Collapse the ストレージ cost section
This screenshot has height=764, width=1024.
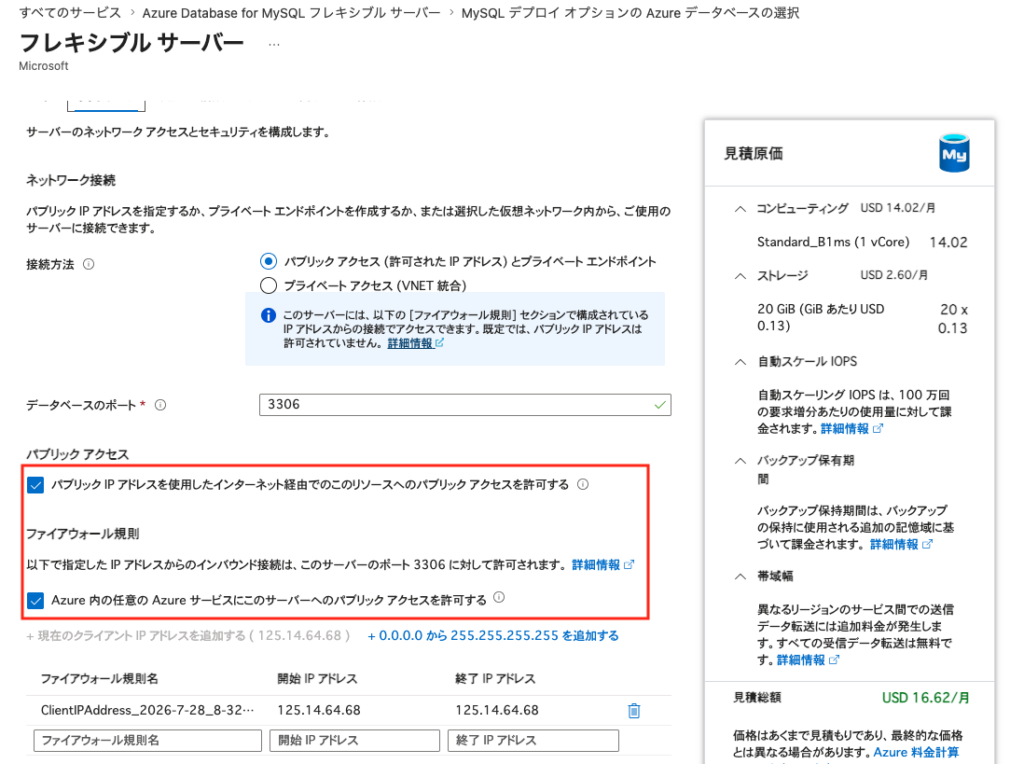click(740, 276)
